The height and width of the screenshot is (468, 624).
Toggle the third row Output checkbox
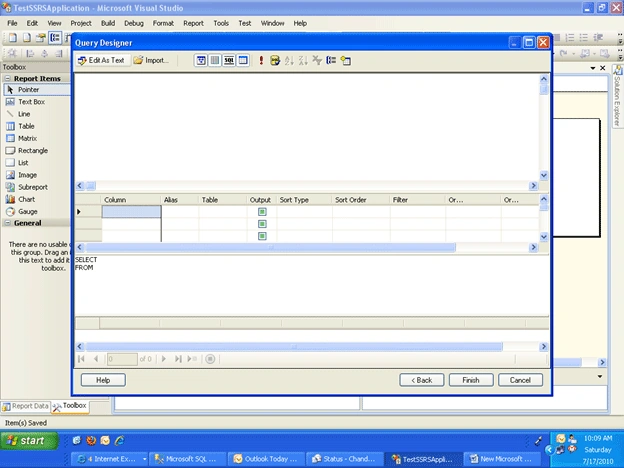262,236
